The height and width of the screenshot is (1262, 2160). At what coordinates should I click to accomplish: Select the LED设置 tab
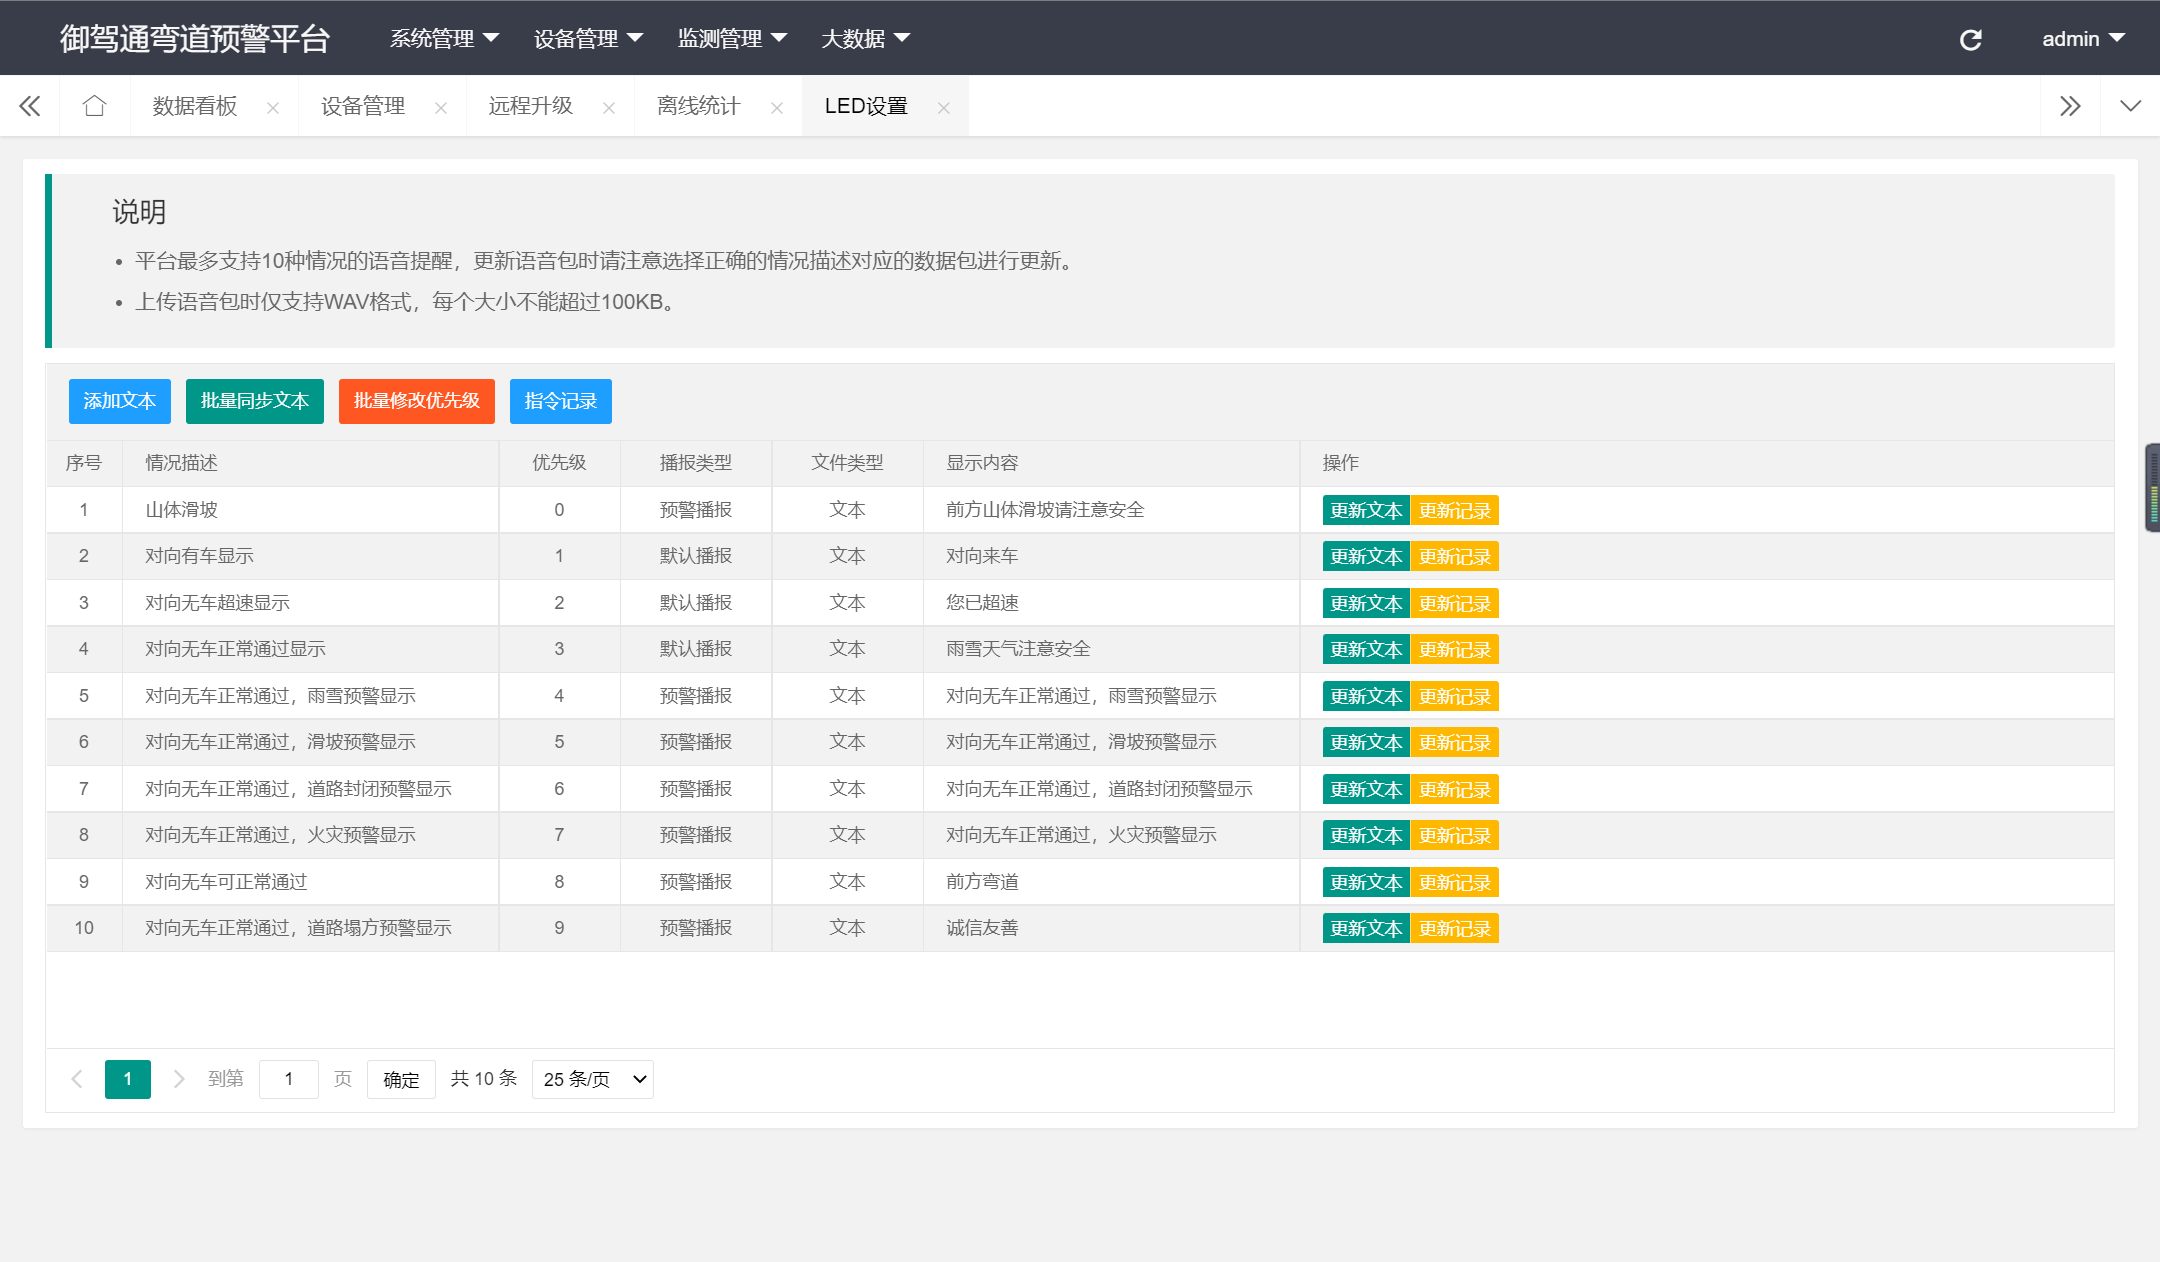click(x=866, y=106)
